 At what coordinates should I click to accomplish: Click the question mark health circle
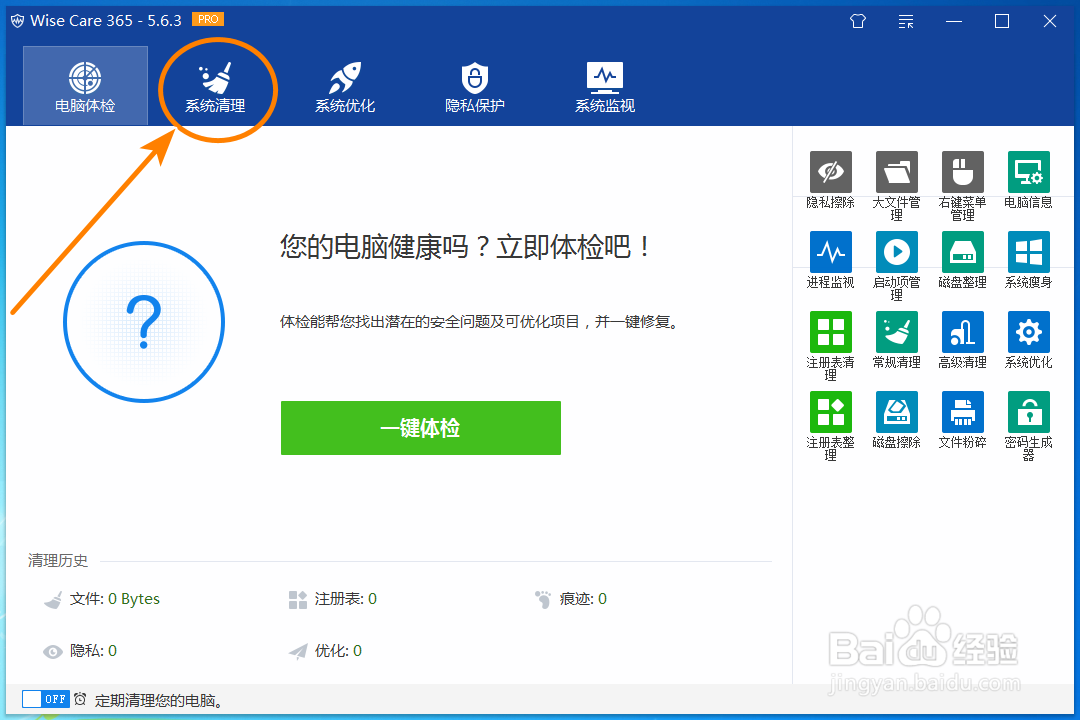click(x=144, y=322)
